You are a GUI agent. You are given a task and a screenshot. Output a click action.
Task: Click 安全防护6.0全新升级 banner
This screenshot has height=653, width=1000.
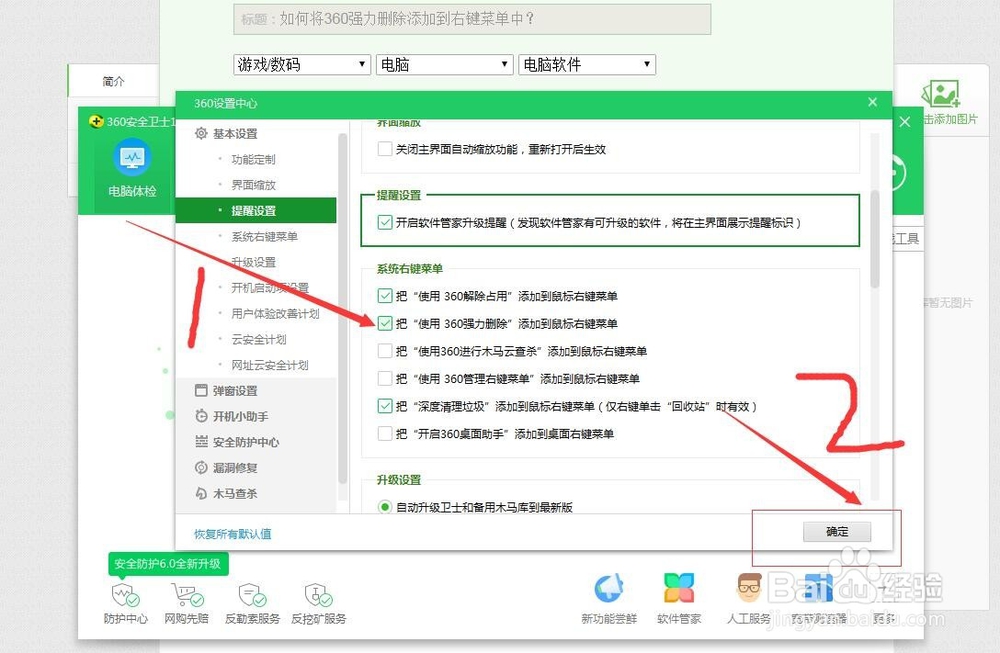point(168,564)
